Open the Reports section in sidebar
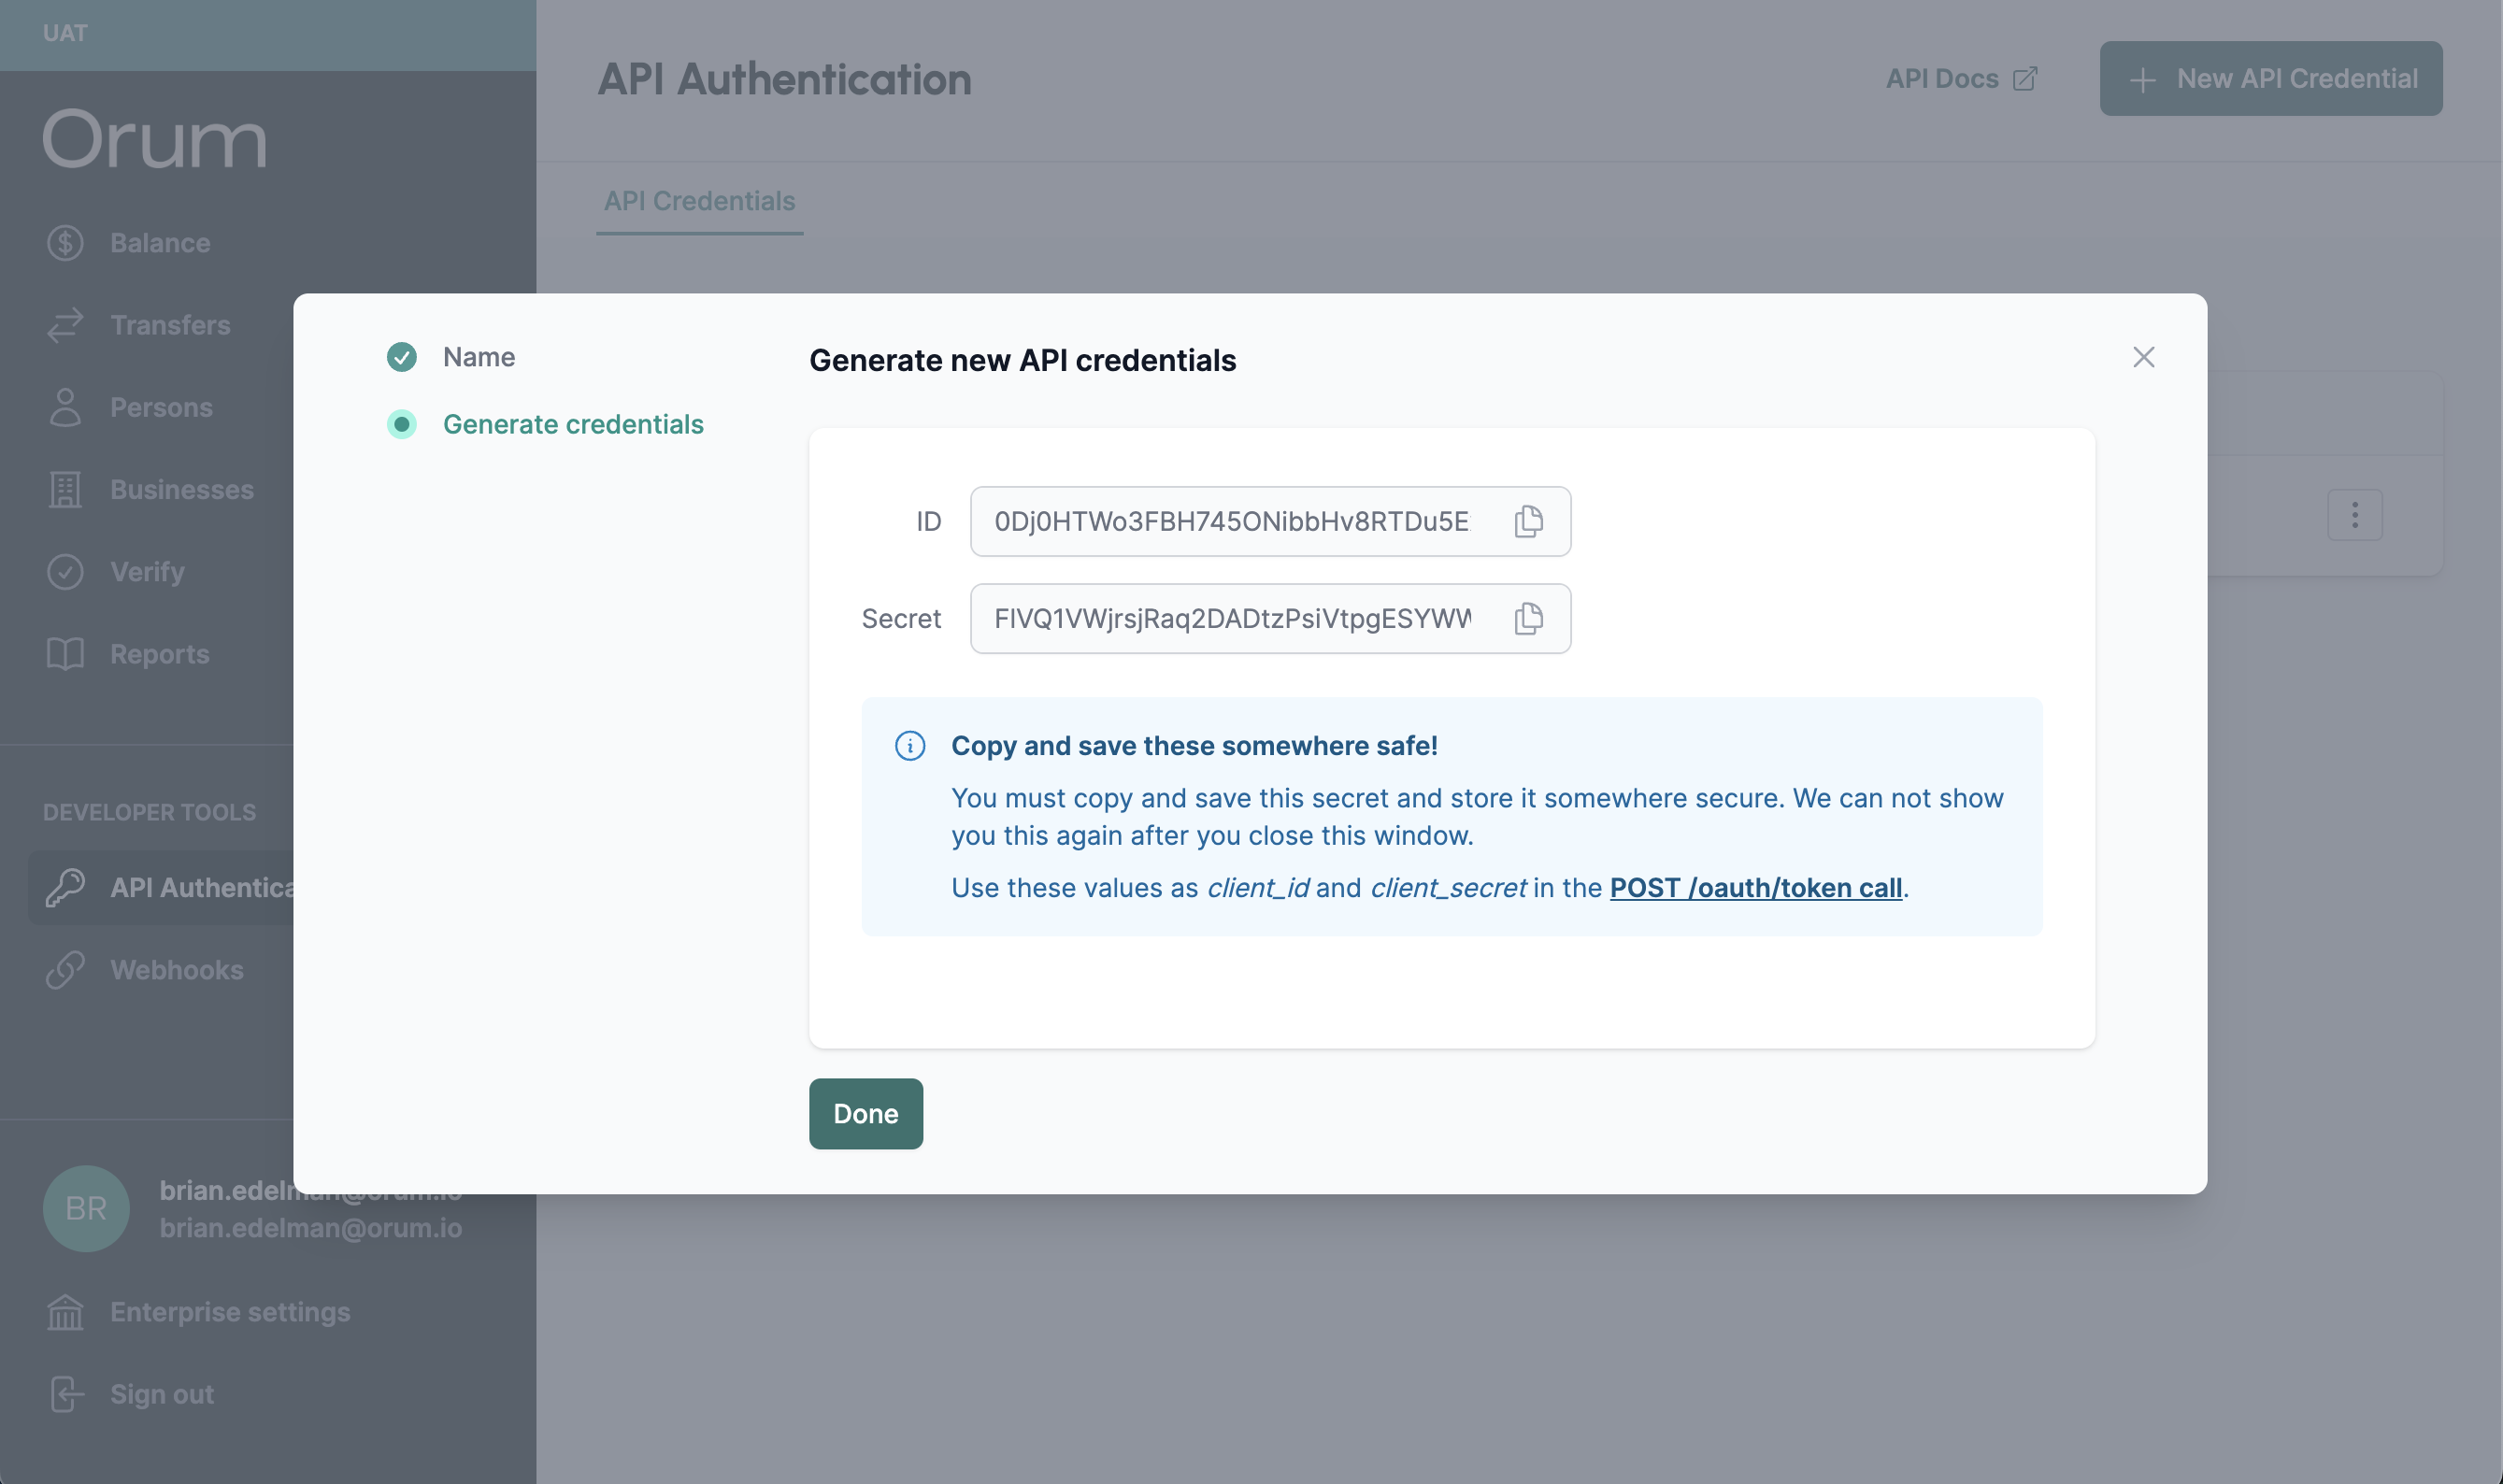The image size is (2503, 1484). tap(159, 652)
